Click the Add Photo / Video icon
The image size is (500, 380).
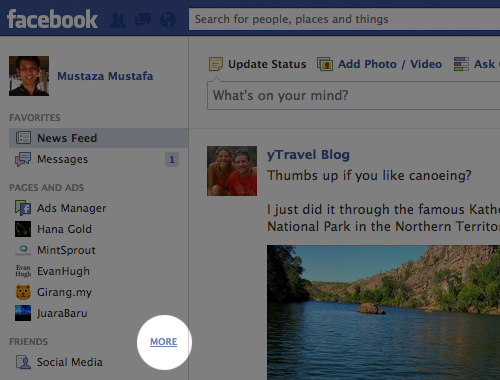coord(325,64)
